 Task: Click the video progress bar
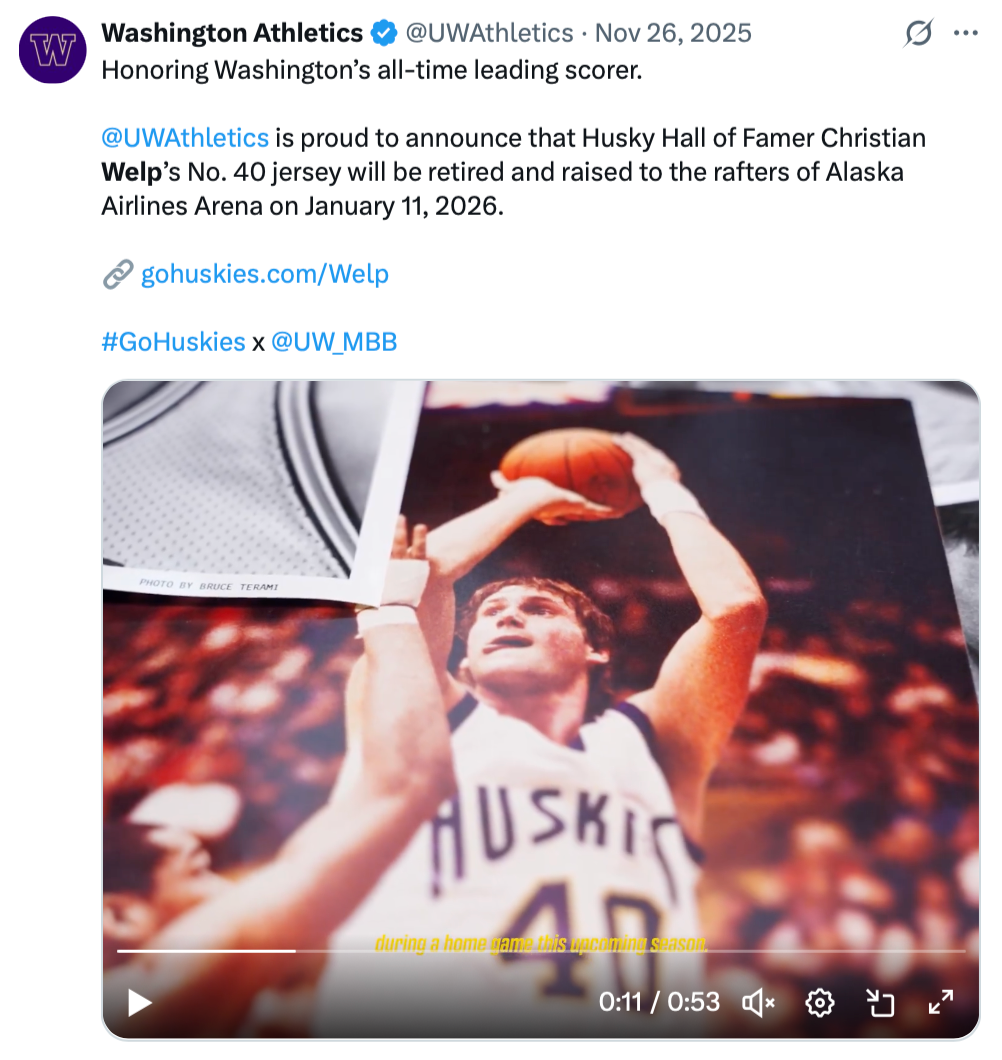coord(540,950)
